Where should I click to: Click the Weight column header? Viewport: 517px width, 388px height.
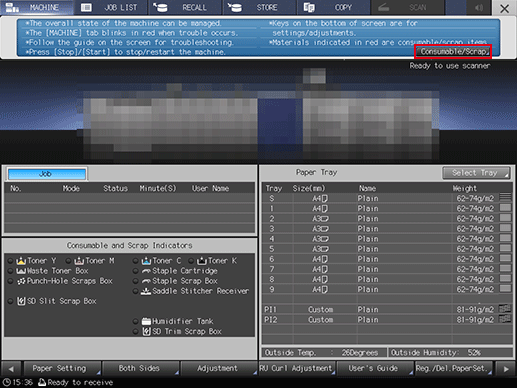pos(465,189)
